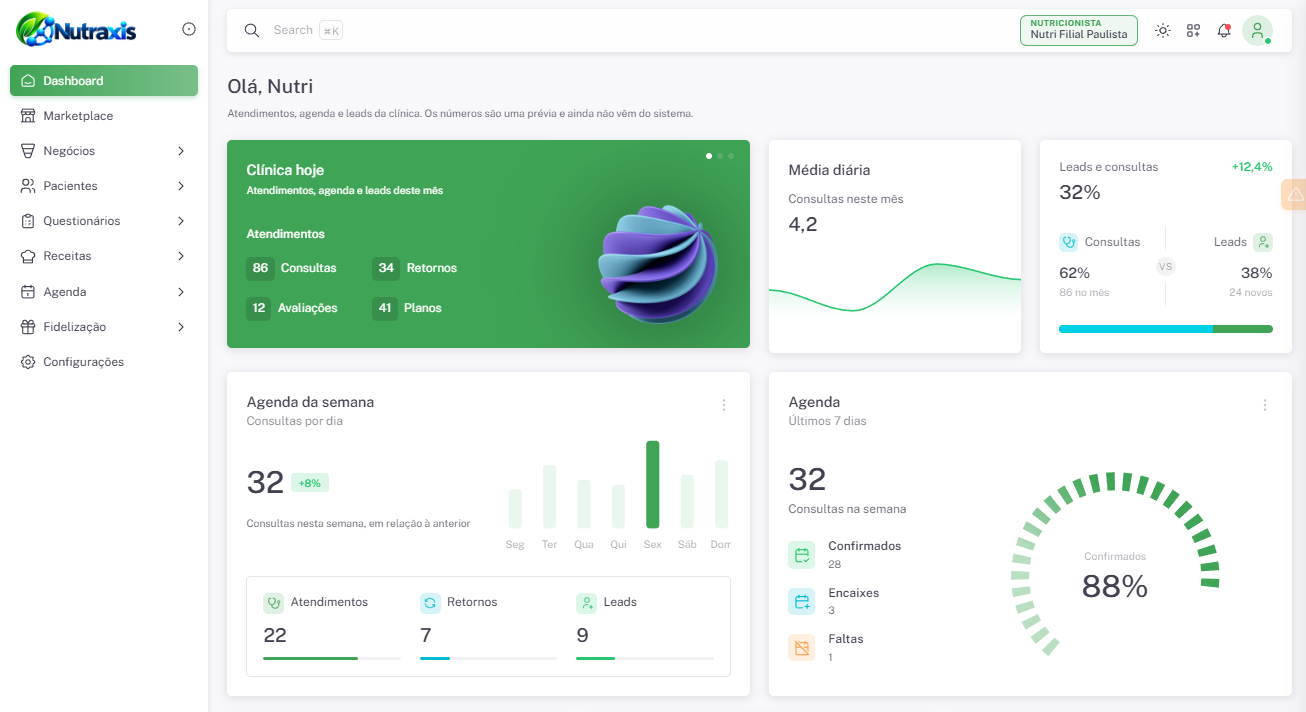Viewport: 1306px width, 712px height.
Task: Click the Atendimentos stethoscope icon
Action: pos(273,603)
